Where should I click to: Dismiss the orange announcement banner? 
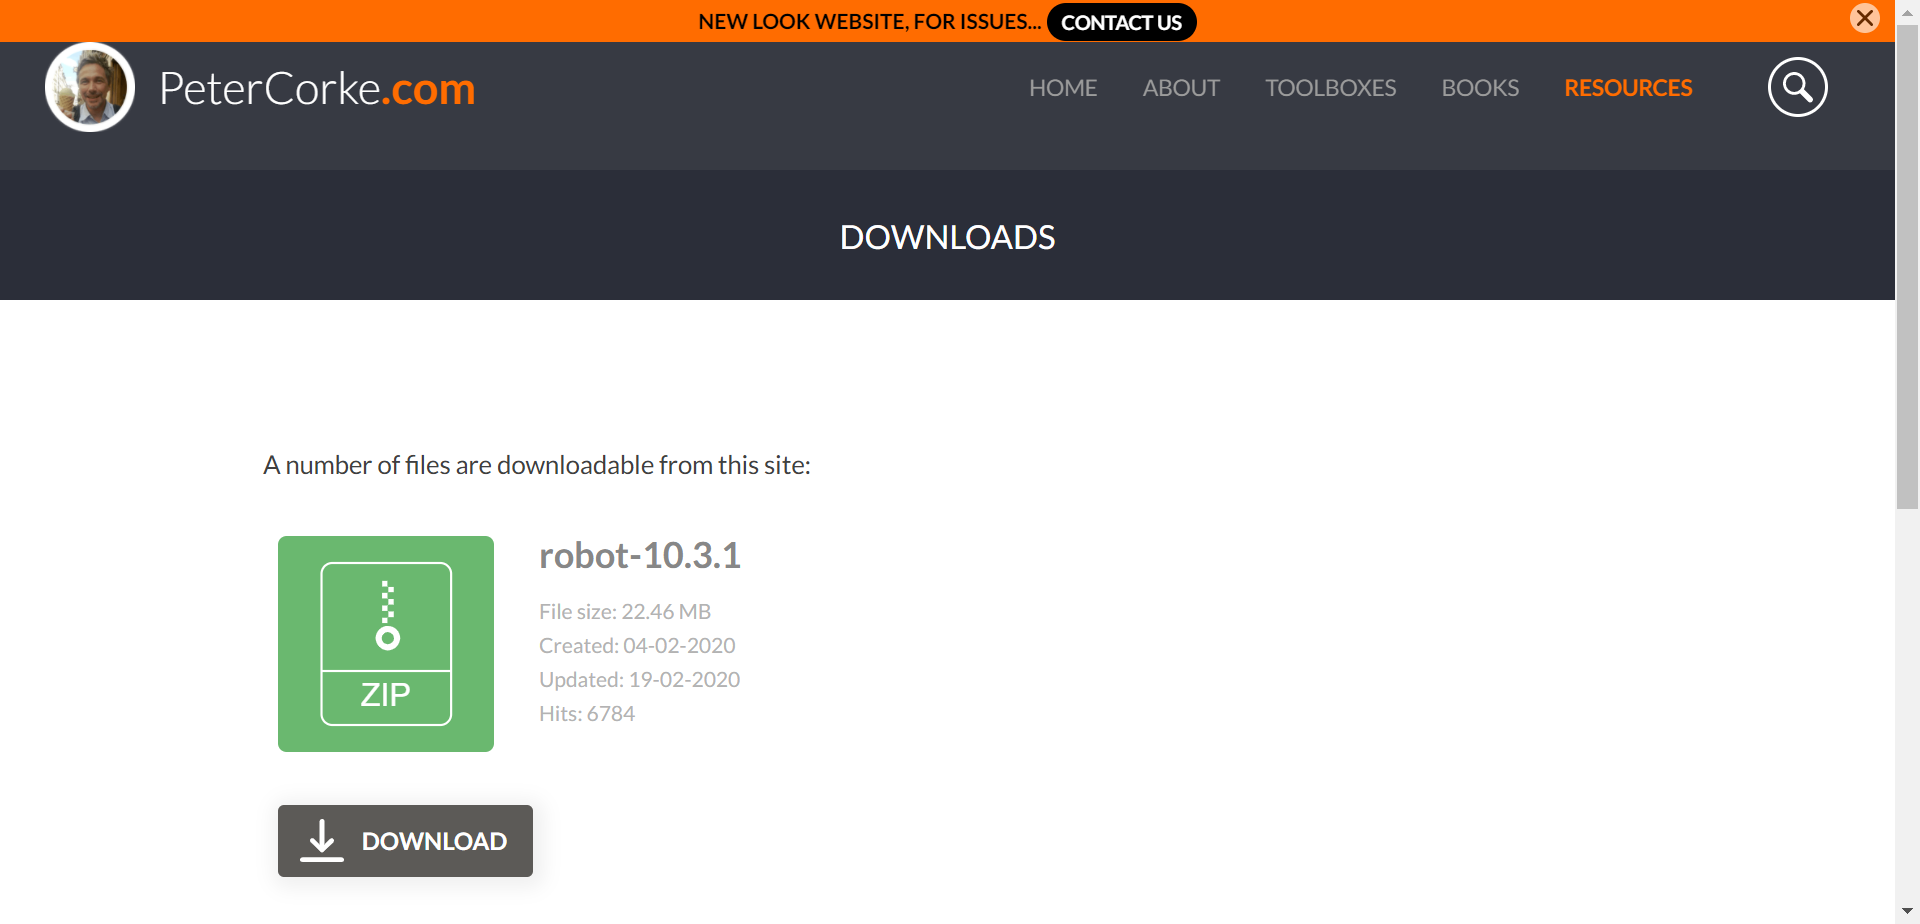click(x=1865, y=18)
